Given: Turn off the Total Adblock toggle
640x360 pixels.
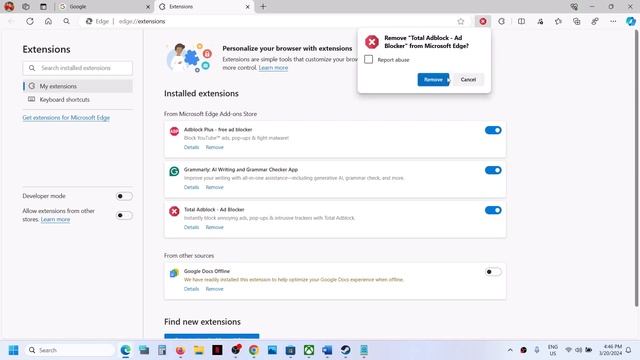Looking at the screenshot, I should click(x=493, y=210).
